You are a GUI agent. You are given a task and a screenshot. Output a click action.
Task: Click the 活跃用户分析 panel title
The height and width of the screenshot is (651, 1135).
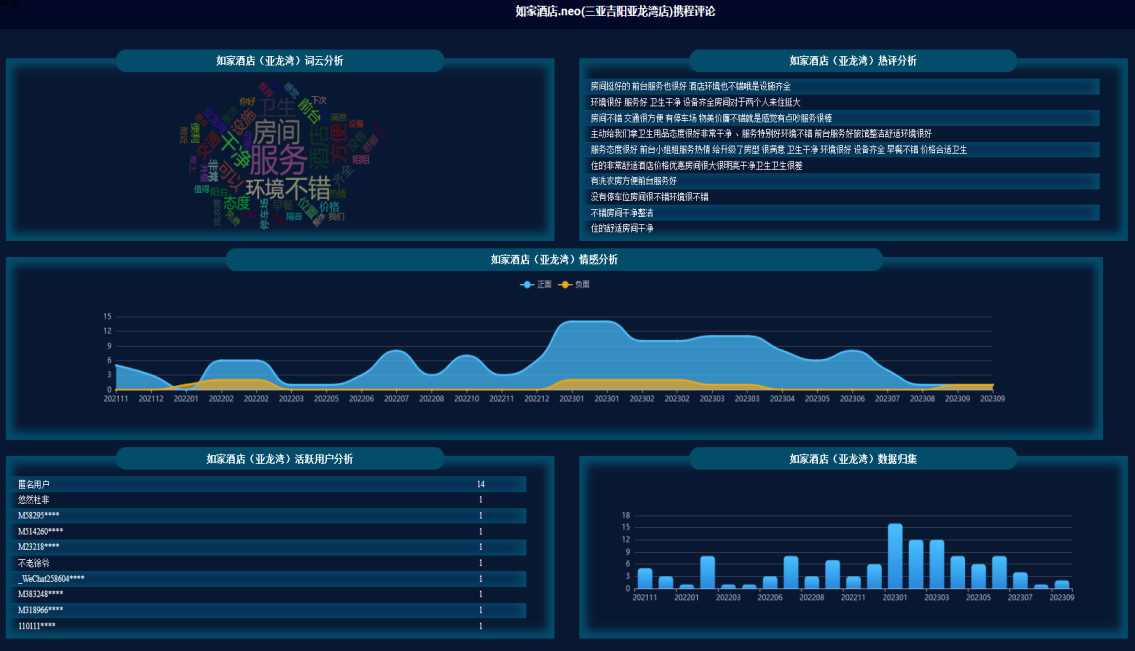click(280, 459)
